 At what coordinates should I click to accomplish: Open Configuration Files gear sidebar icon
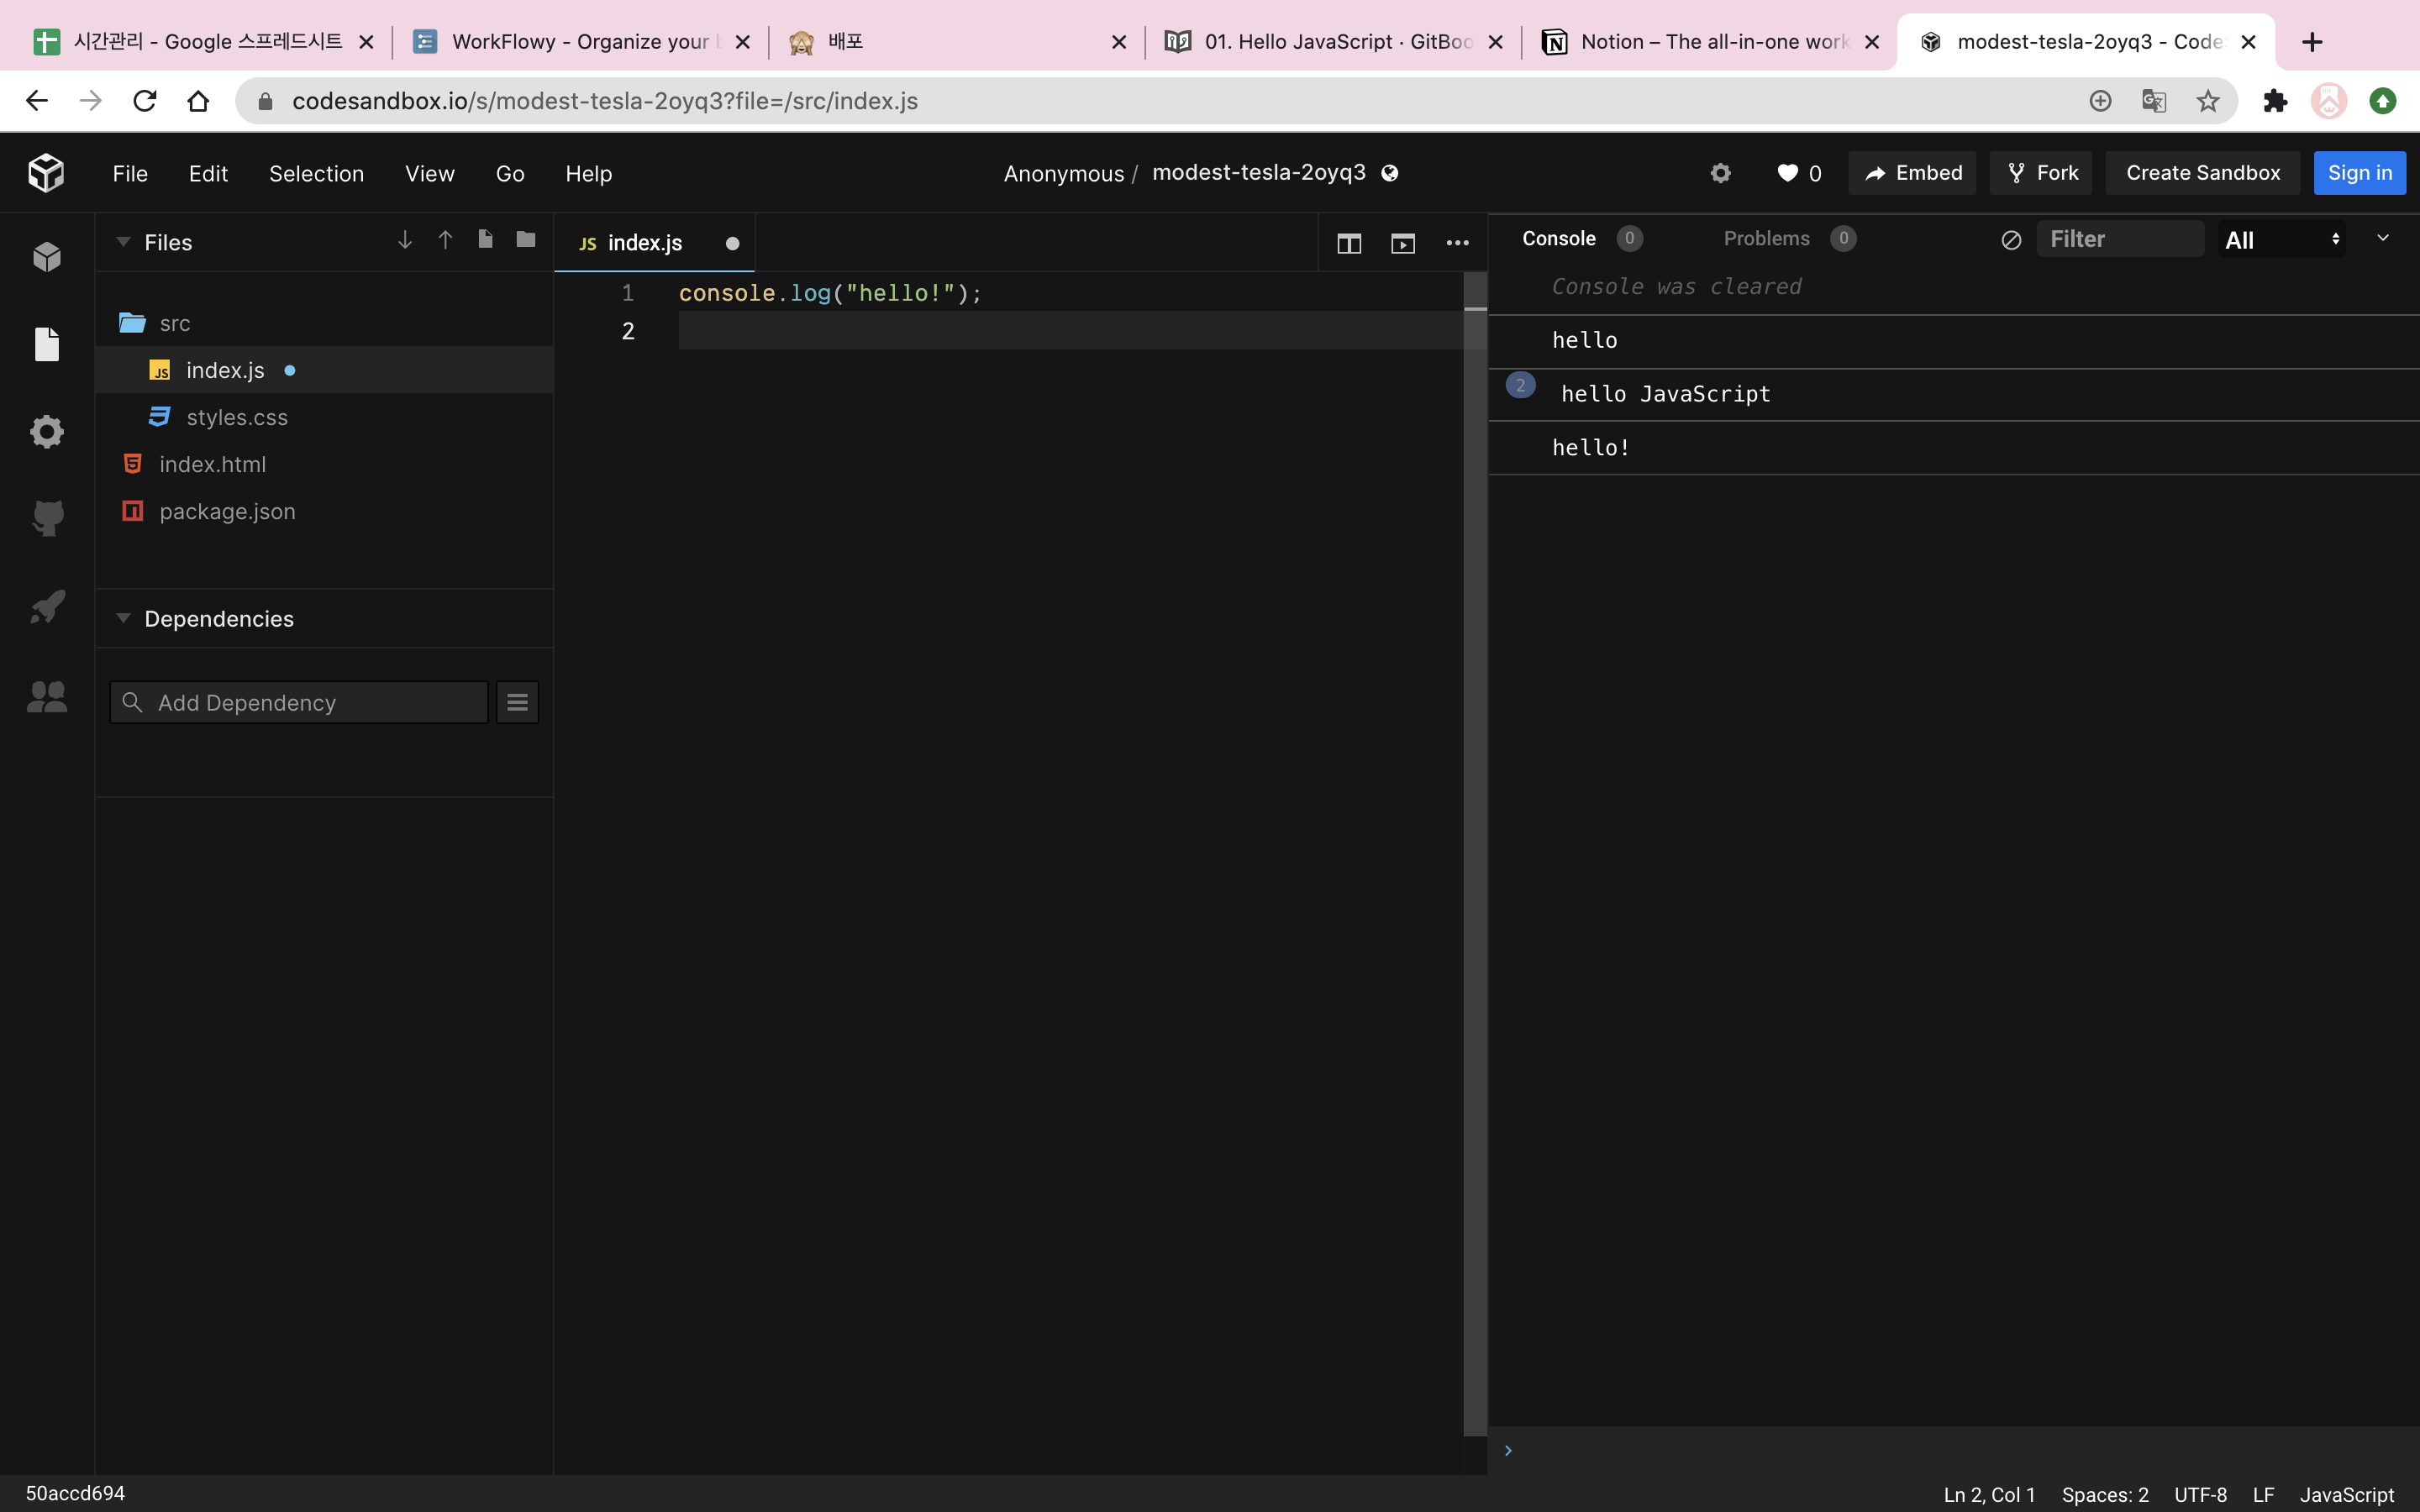pos(46,431)
